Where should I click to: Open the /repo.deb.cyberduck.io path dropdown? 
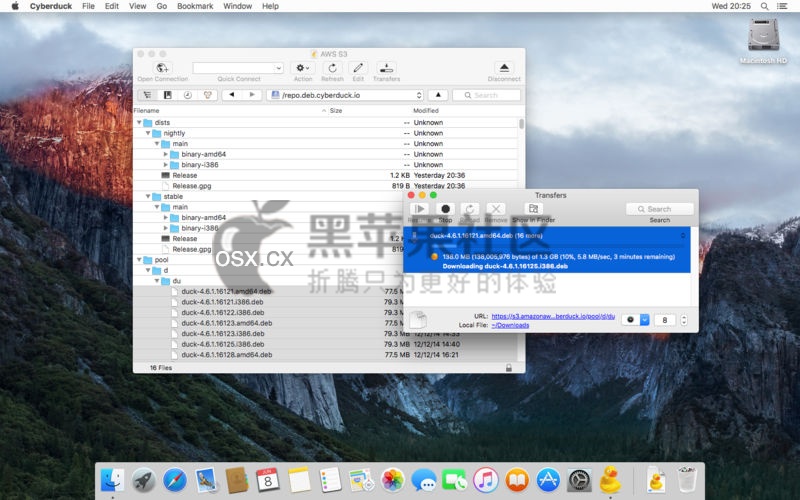(345, 95)
